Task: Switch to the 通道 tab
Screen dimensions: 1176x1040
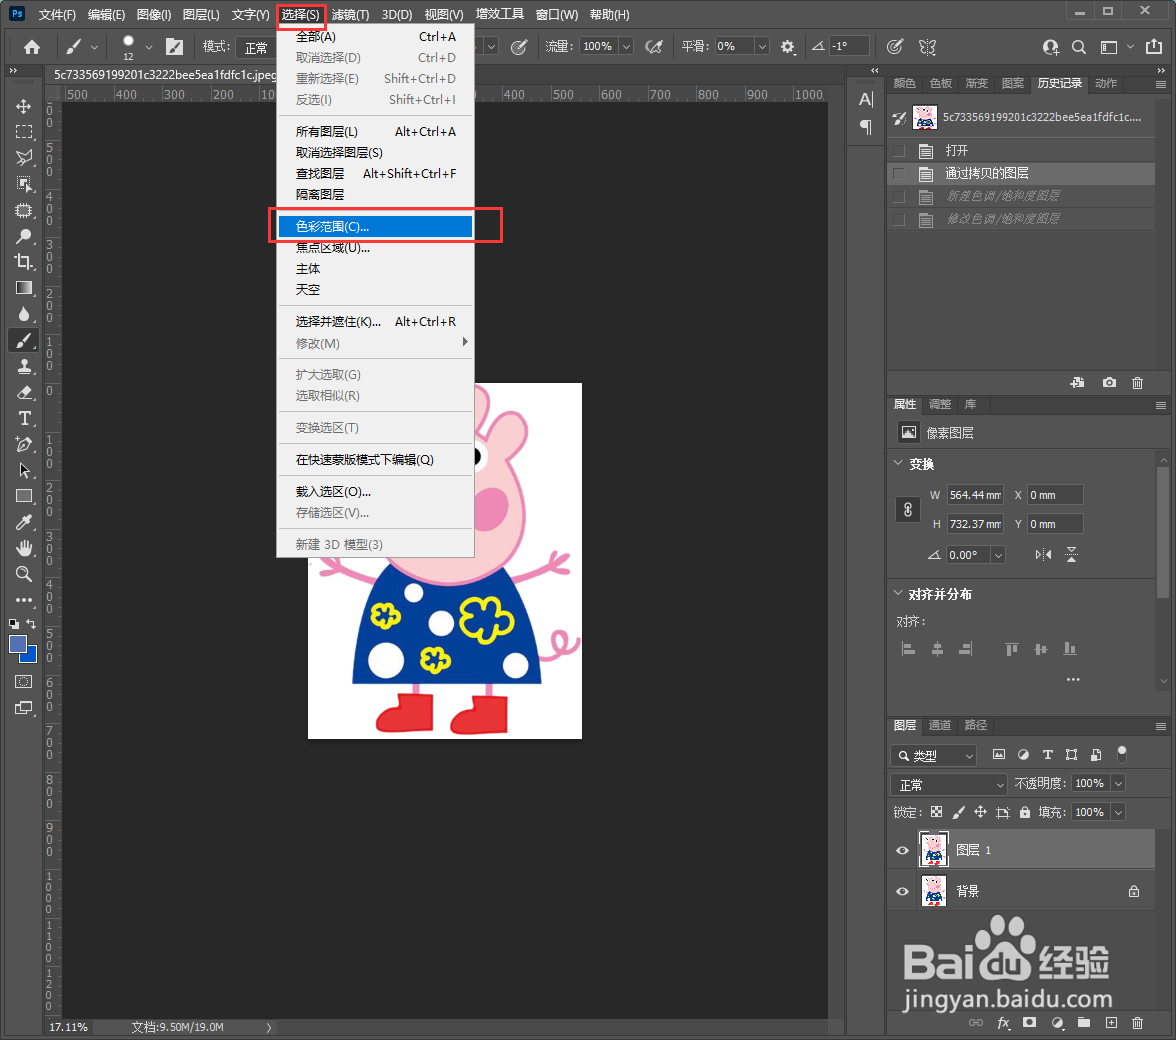Action: pyautogui.click(x=939, y=725)
